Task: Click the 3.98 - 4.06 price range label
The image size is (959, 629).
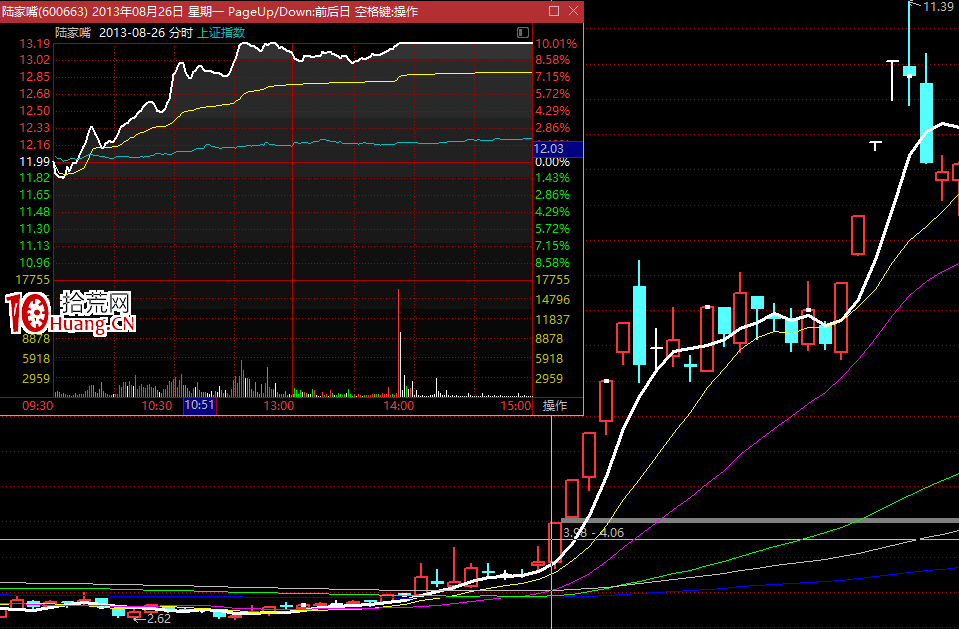Action: [x=593, y=533]
